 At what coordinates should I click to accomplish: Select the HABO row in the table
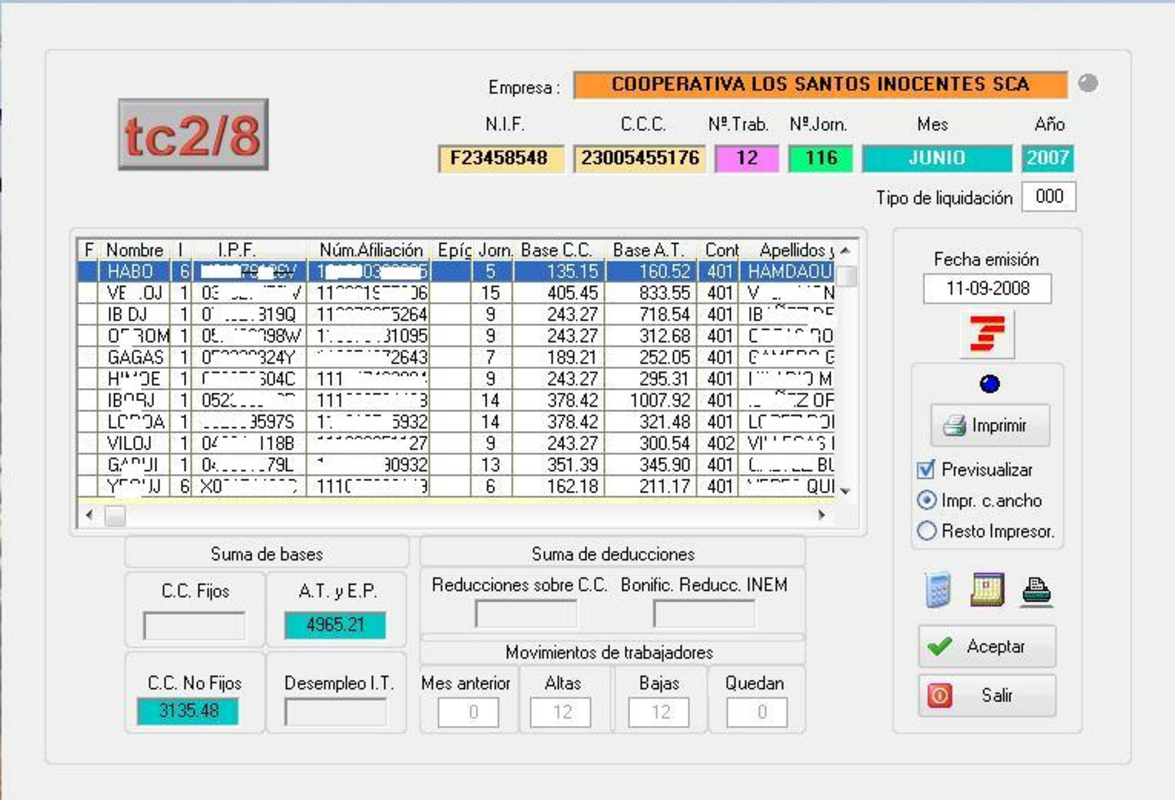coord(456,271)
